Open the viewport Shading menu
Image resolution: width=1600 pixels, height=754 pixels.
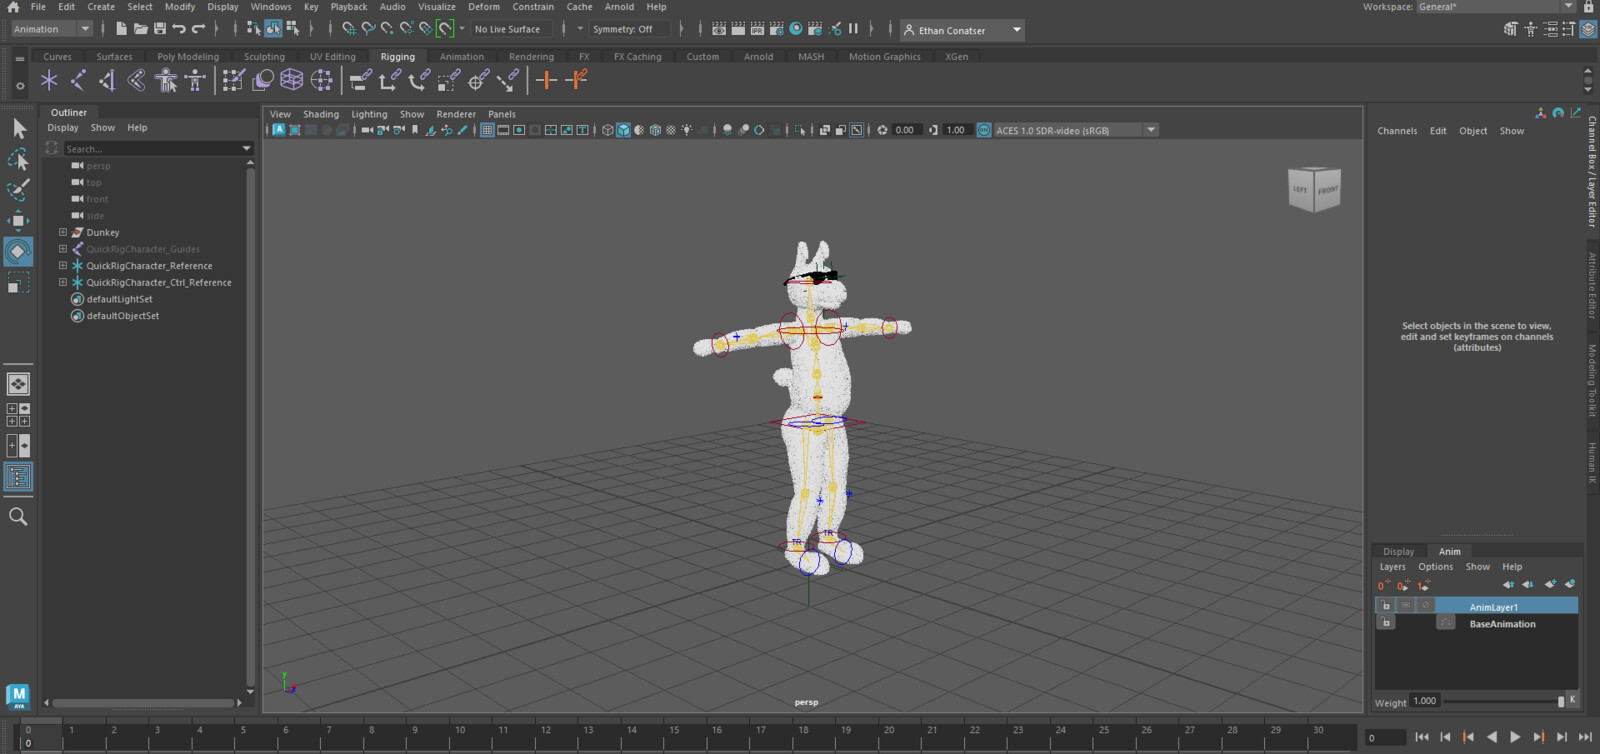click(x=321, y=114)
